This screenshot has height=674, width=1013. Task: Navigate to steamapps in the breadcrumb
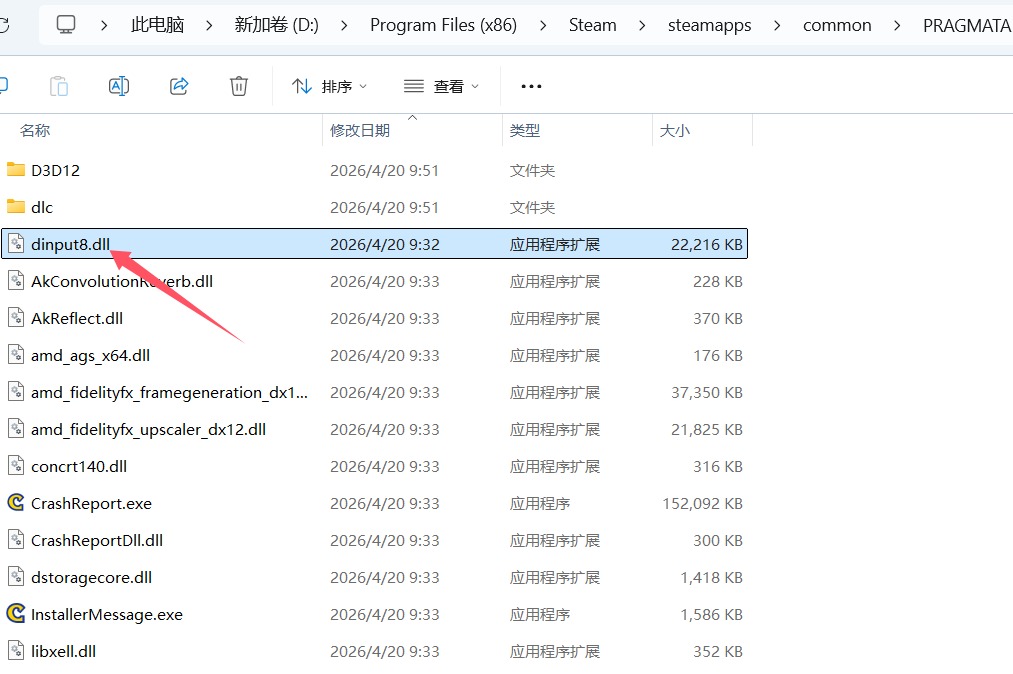pos(709,25)
